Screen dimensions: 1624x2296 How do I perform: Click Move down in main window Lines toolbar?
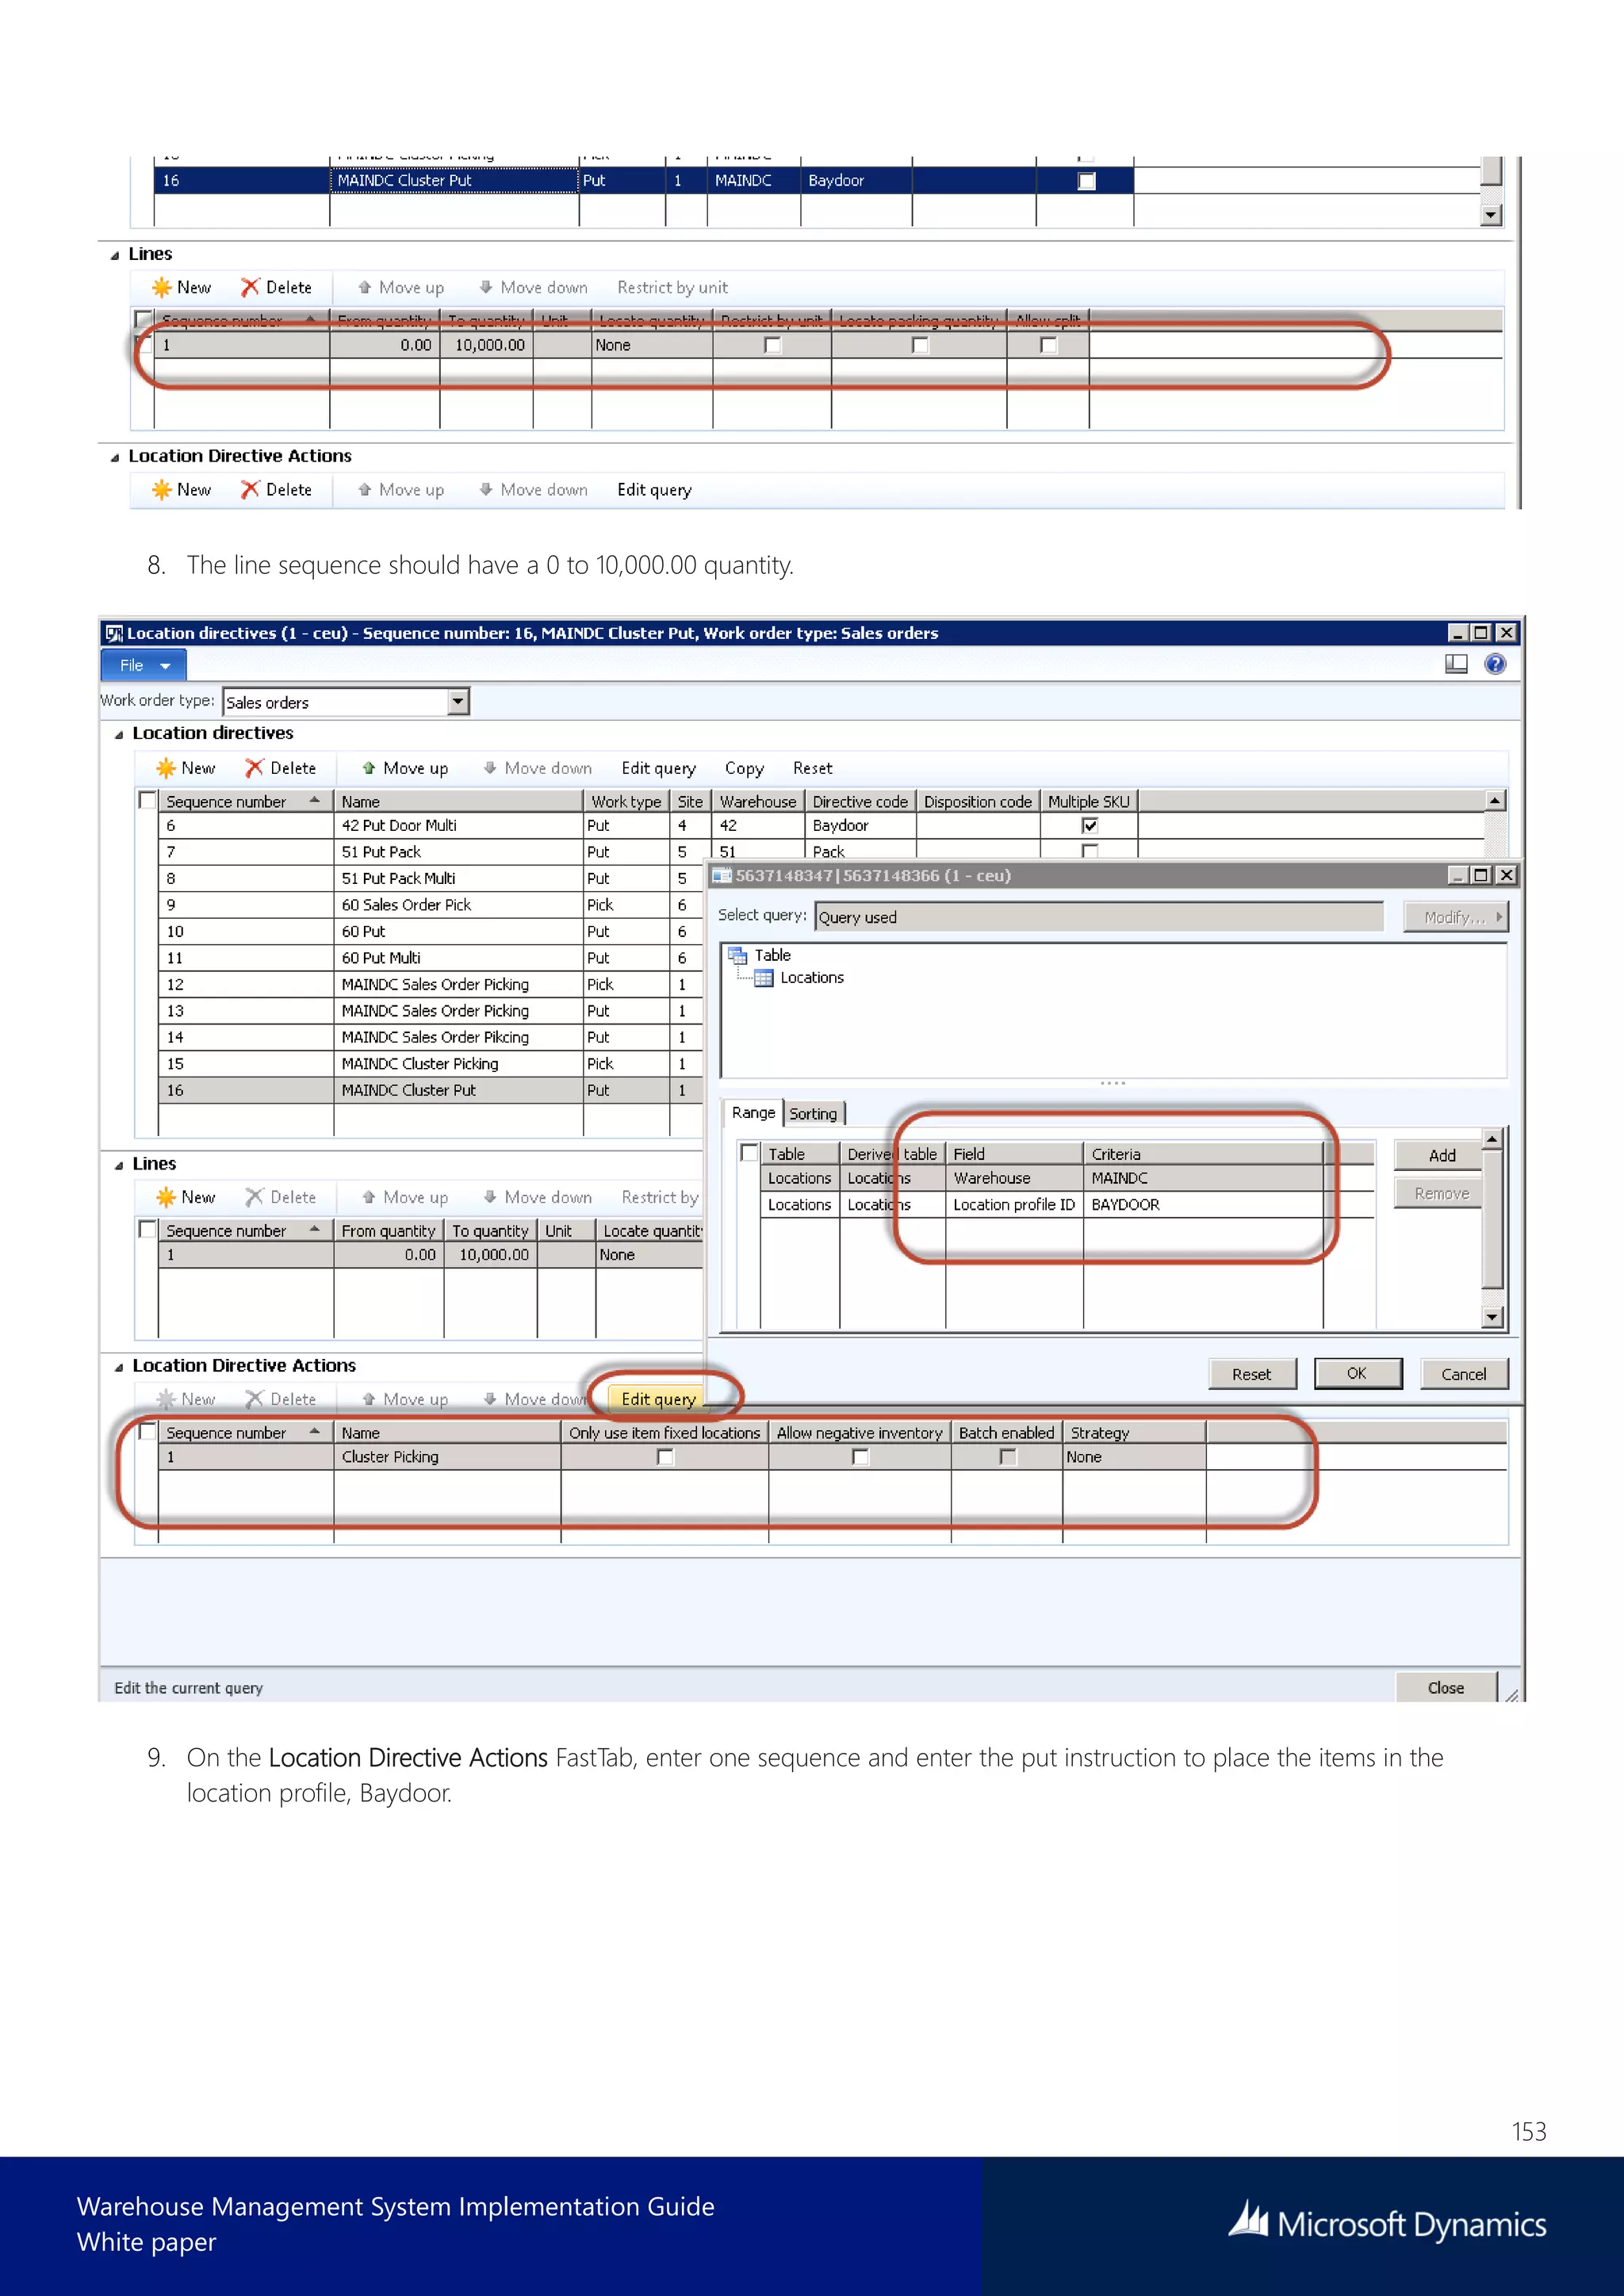[537, 1197]
